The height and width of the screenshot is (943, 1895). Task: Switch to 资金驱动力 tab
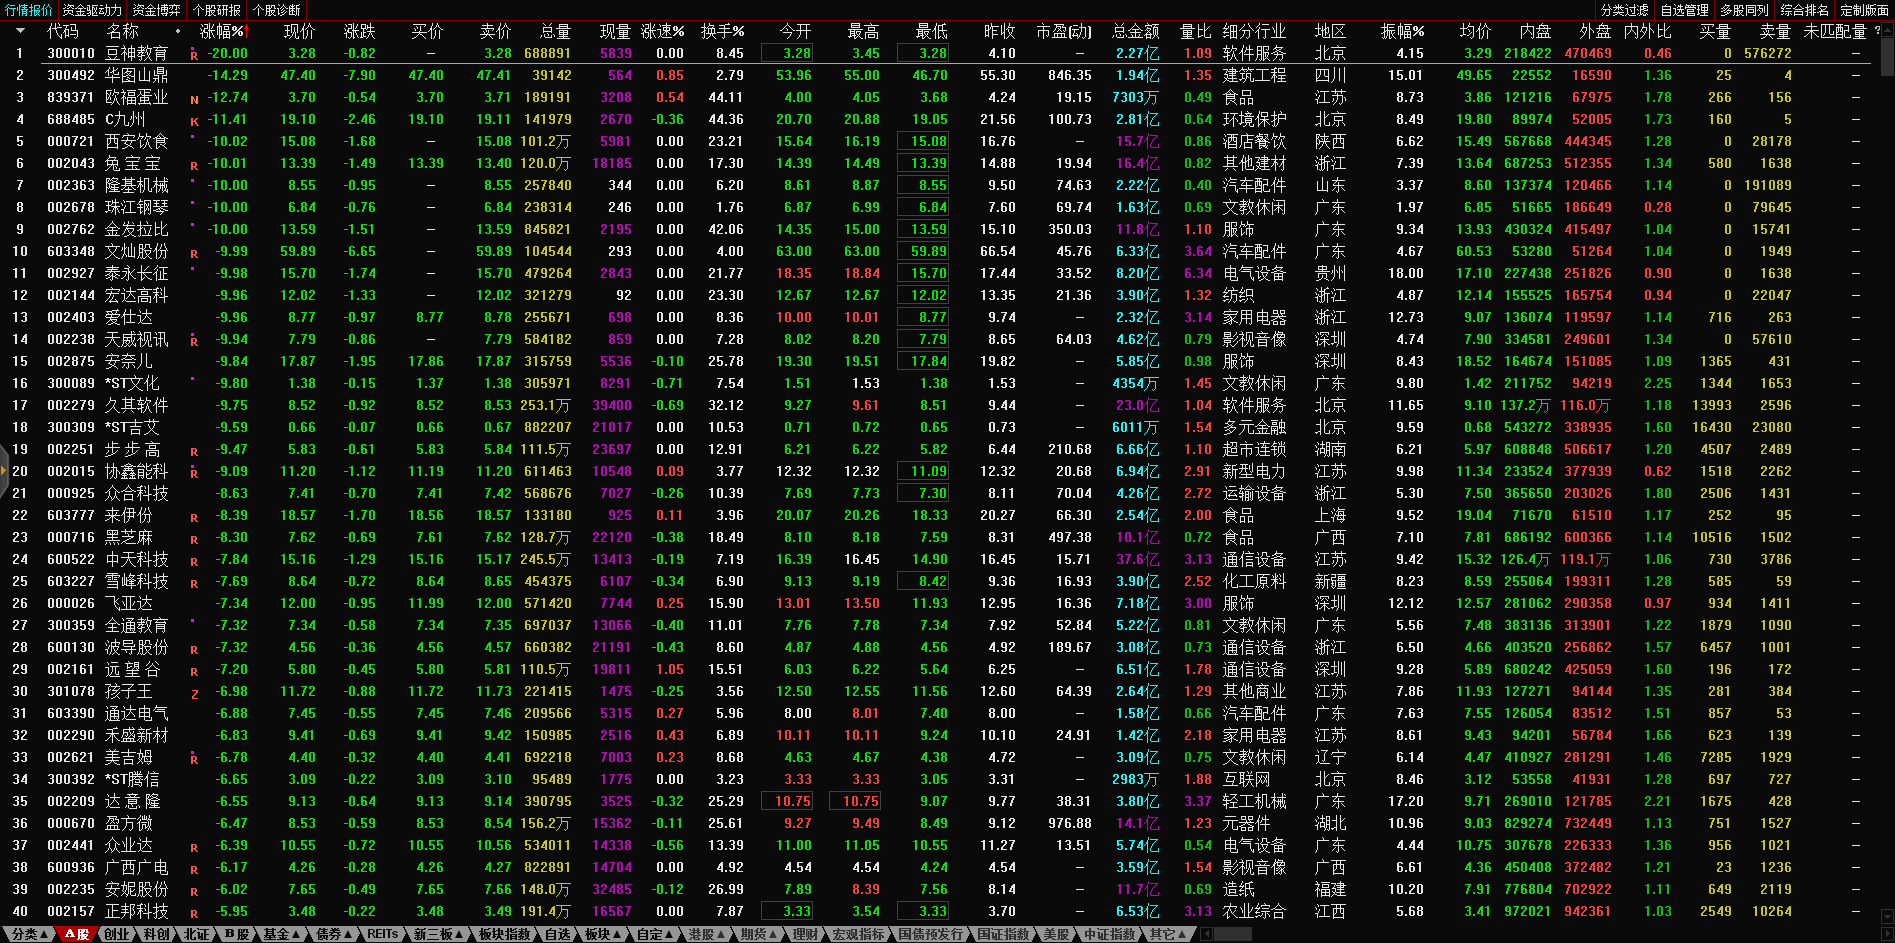point(92,10)
